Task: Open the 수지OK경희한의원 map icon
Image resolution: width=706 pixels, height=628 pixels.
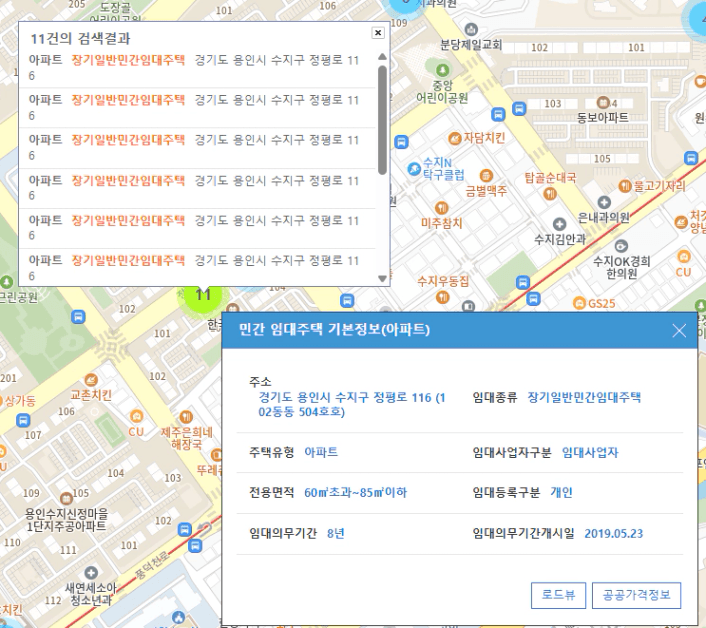Action: click(x=621, y=246)
